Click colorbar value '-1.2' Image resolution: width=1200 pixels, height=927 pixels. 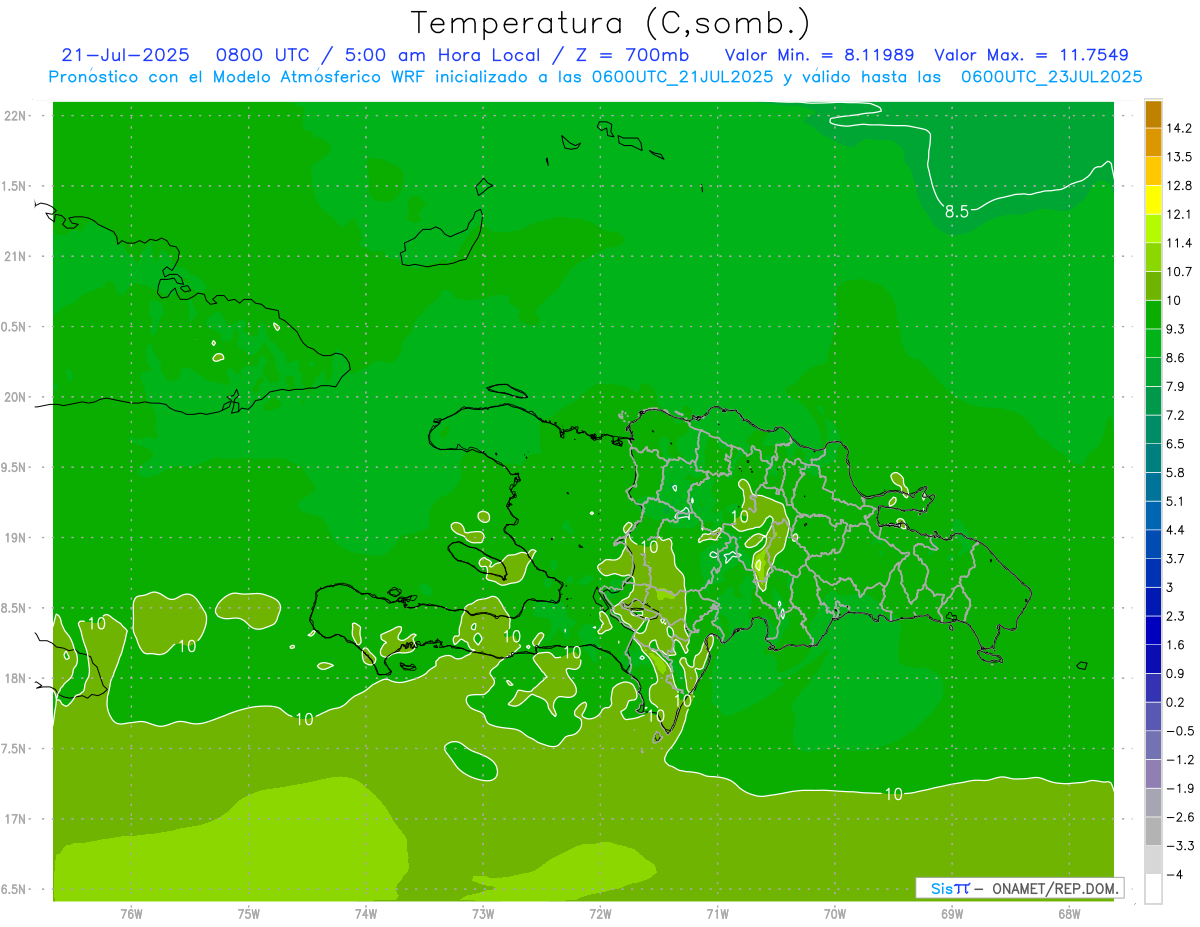1179,760
